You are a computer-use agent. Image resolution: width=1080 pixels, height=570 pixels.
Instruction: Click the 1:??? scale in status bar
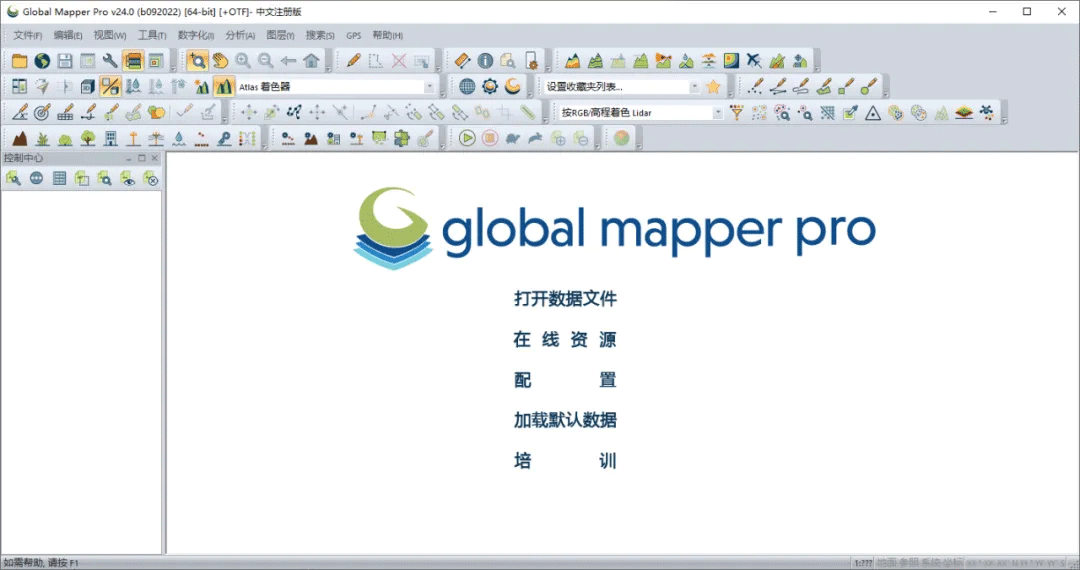click(863, 563)
